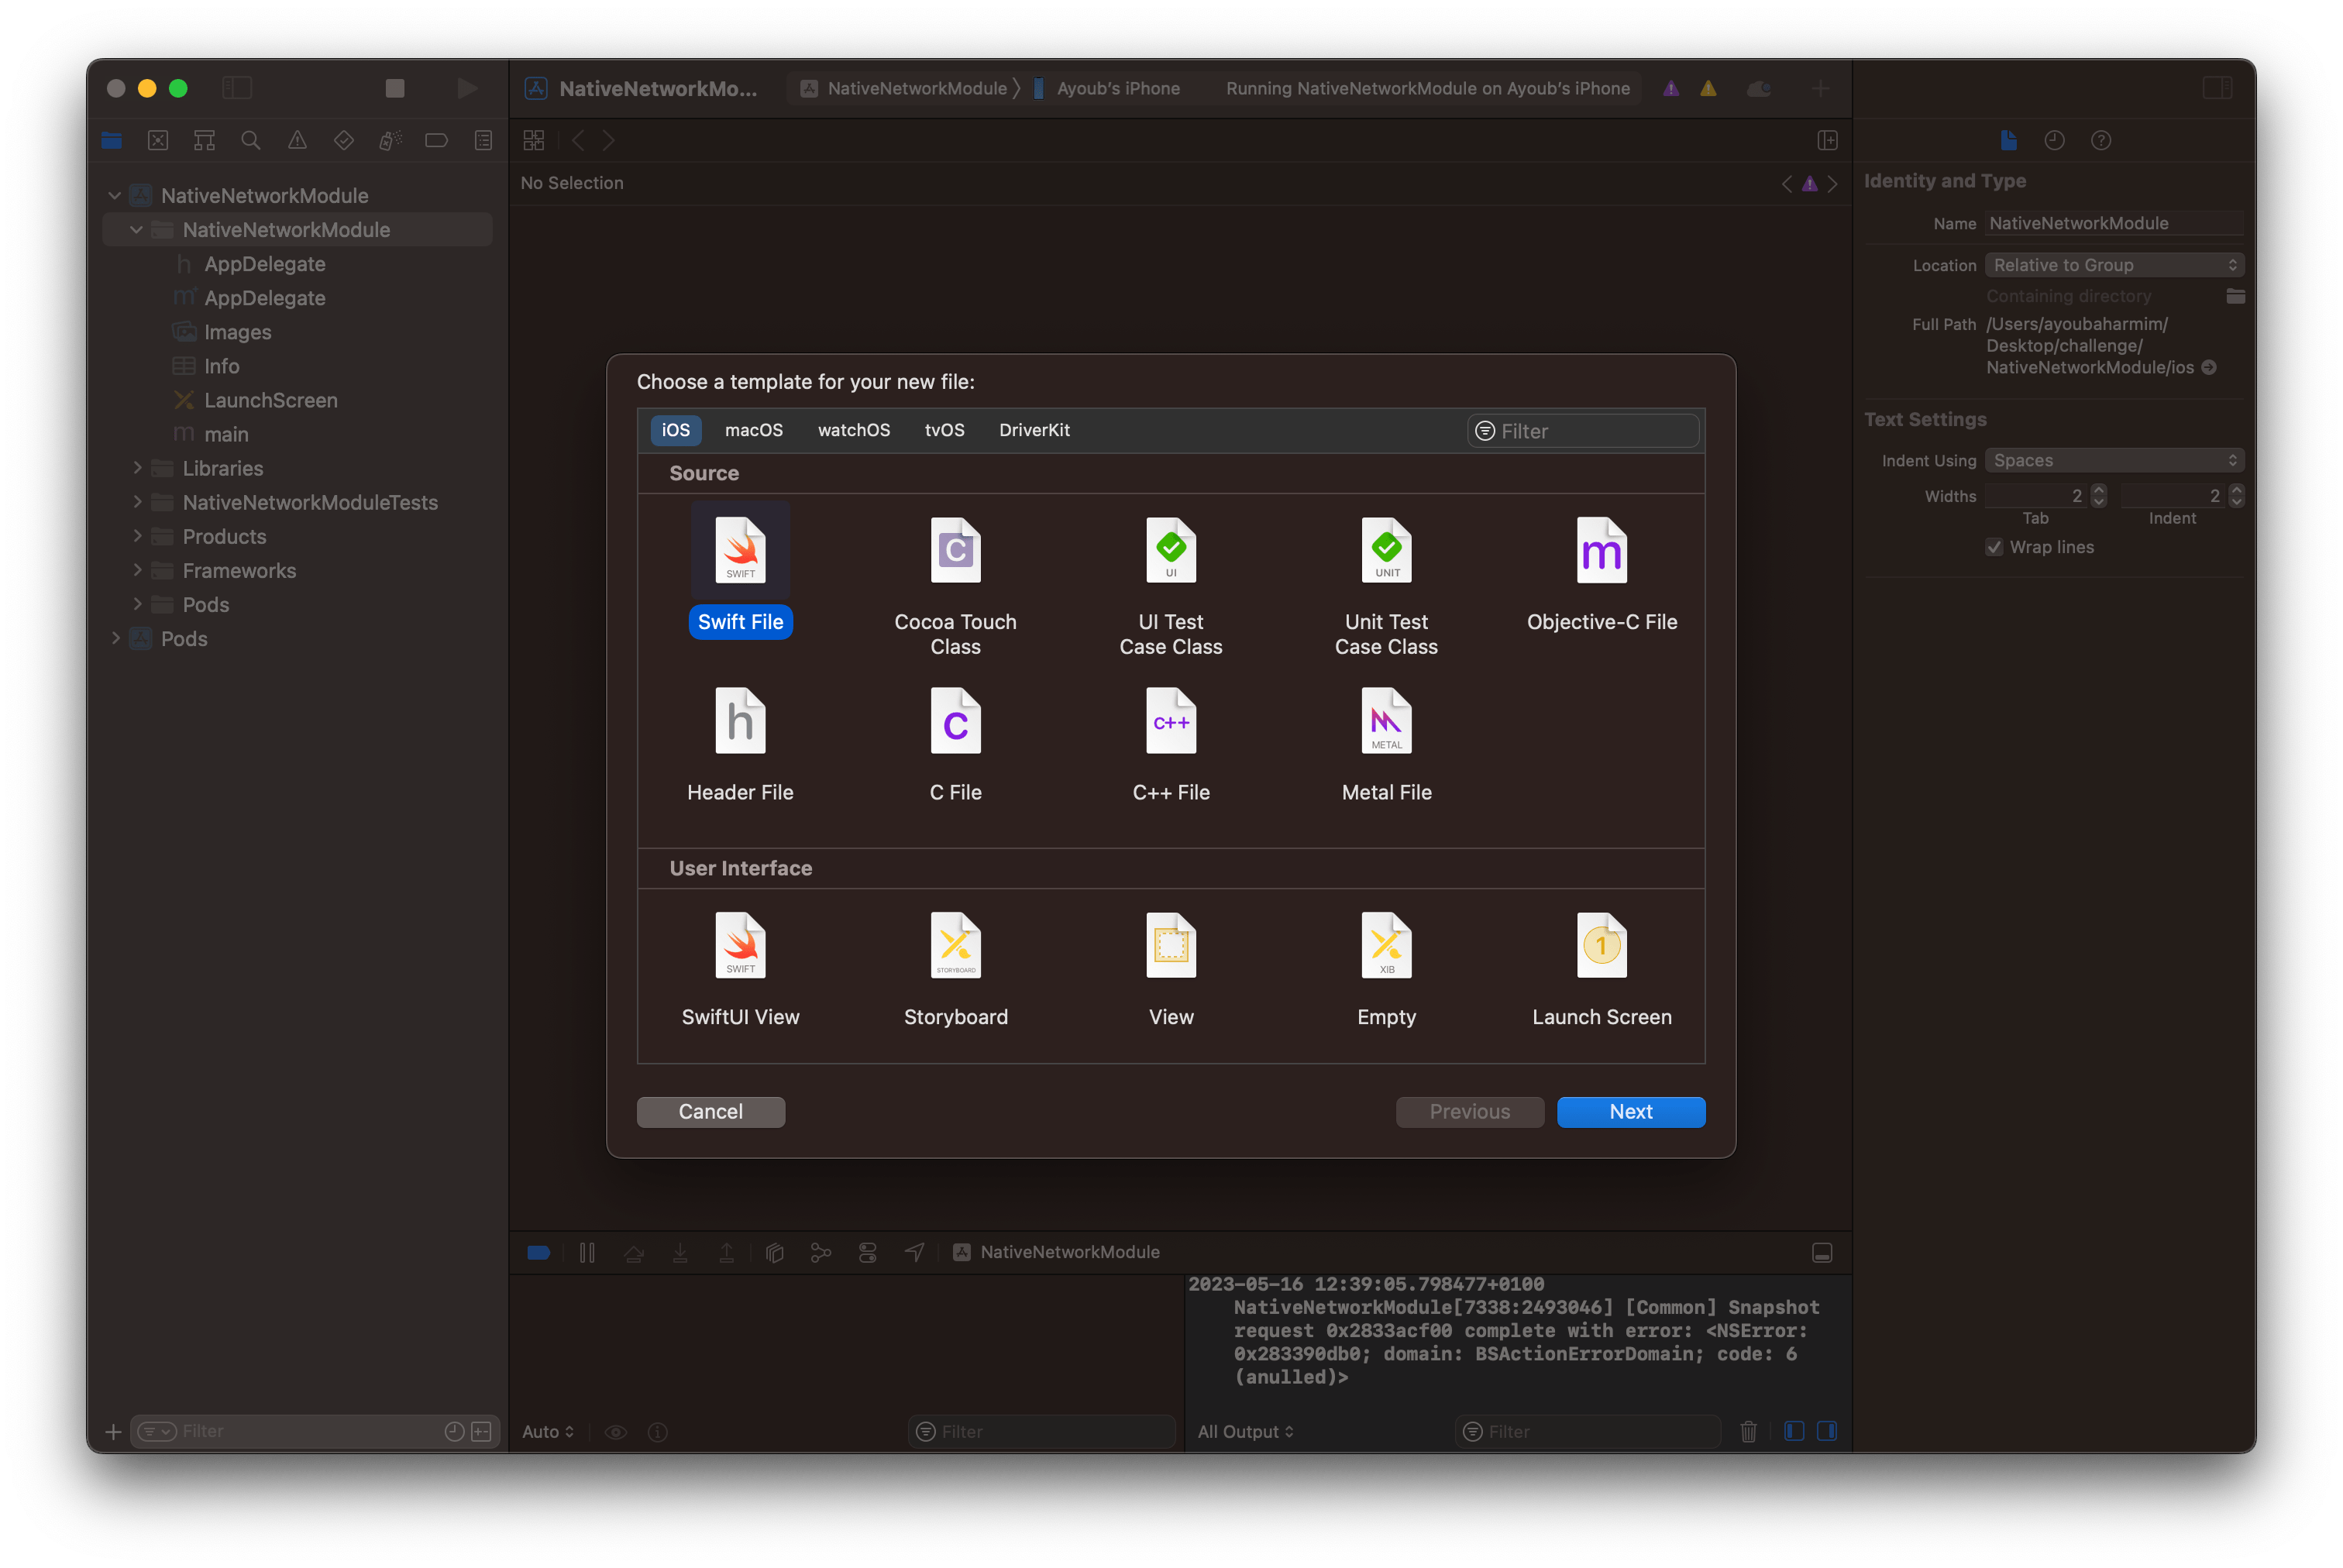Choose the Empty XIB template
2343x1568 pixels.
(x=1386, y=970)
